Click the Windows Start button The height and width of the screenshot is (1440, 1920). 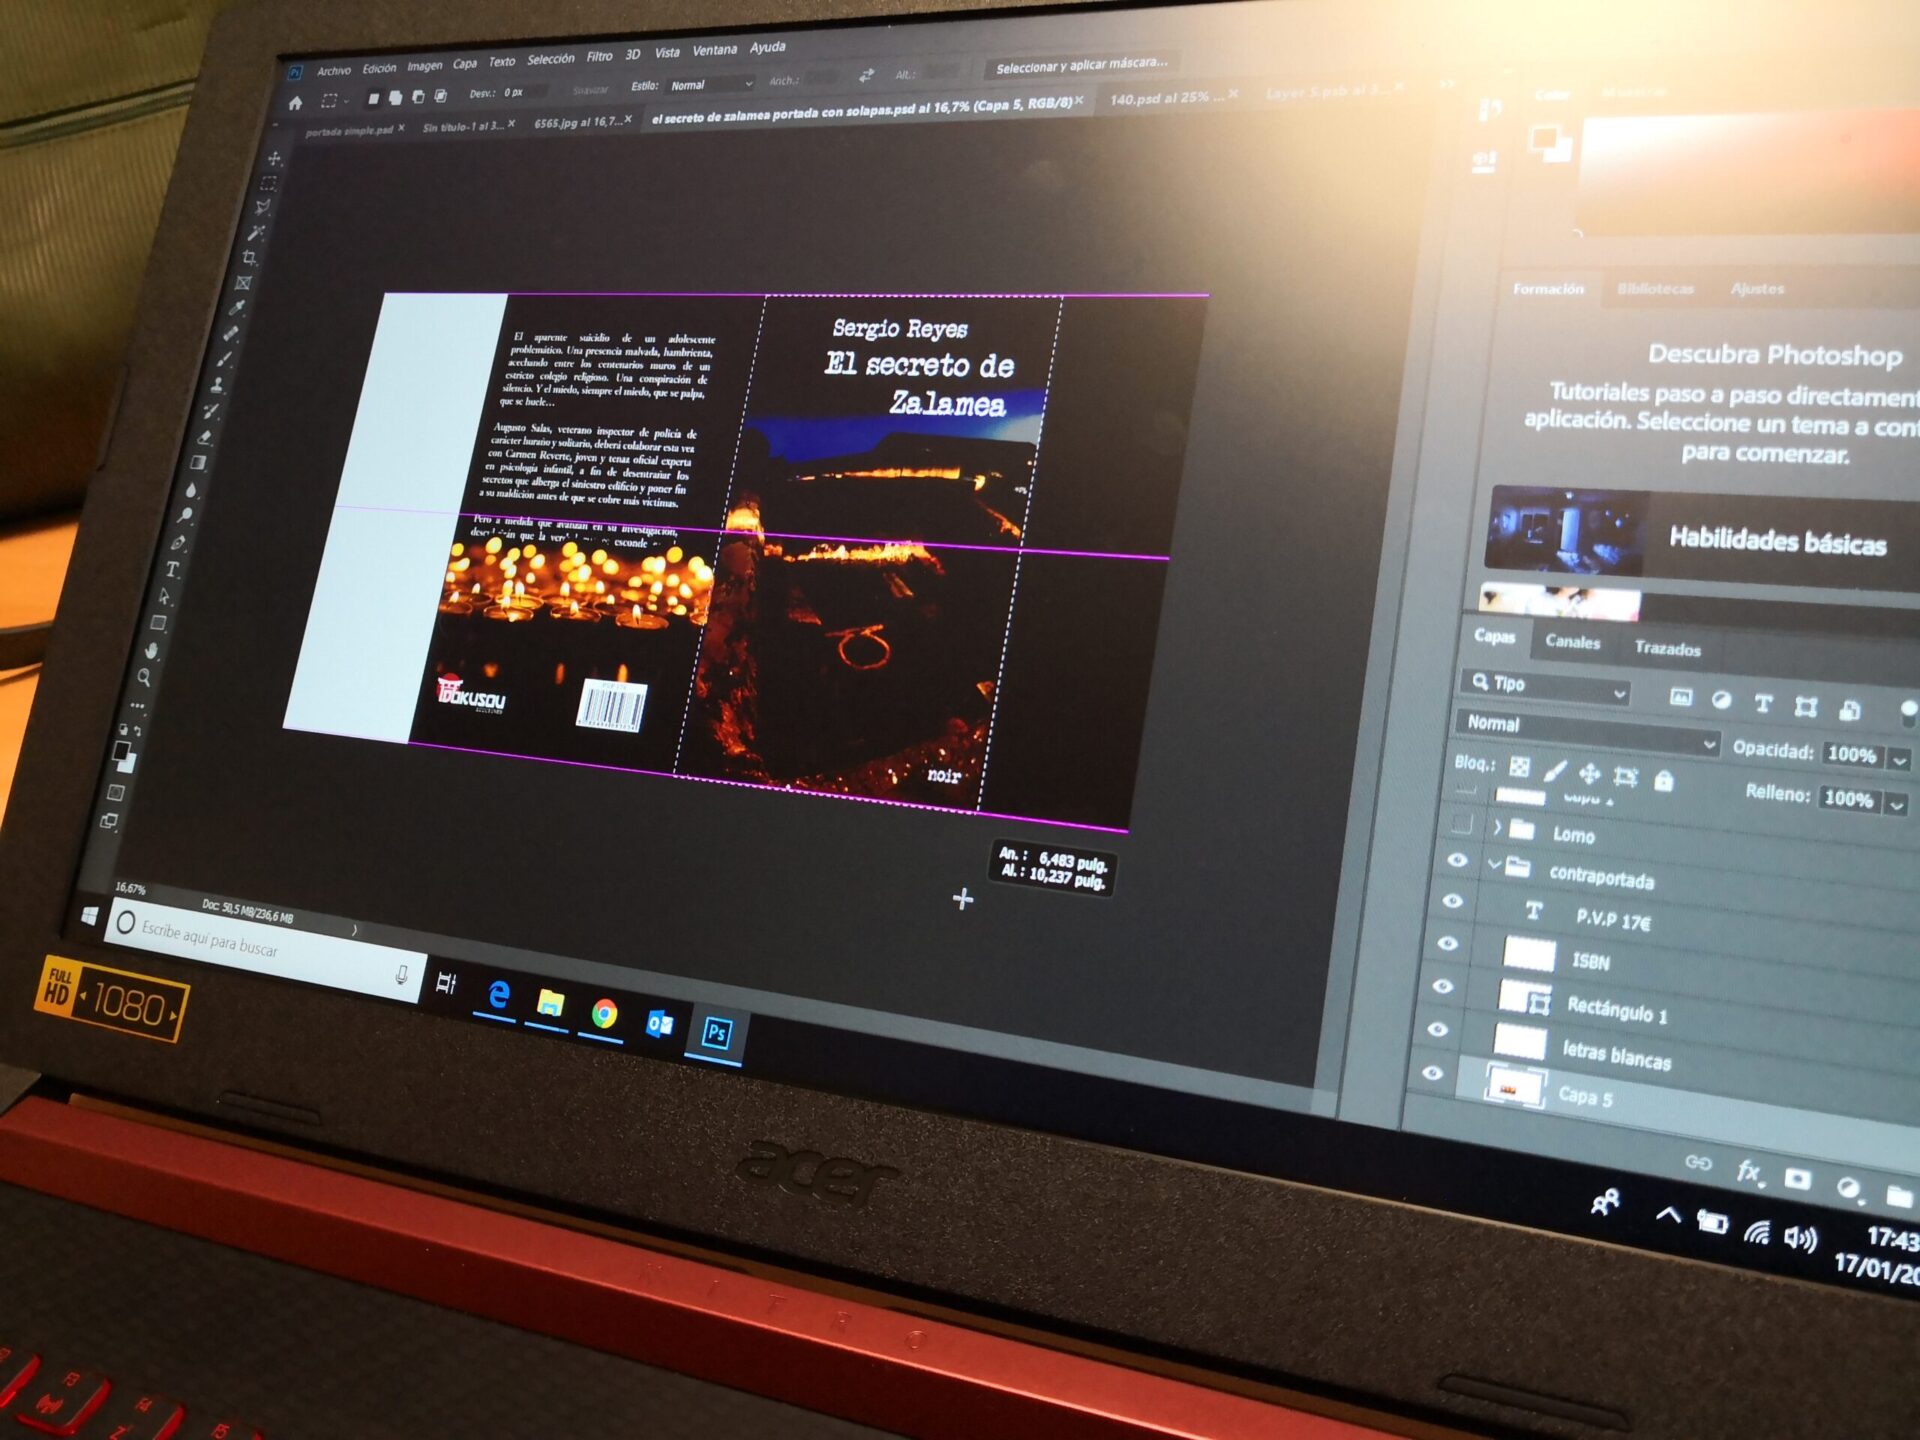pyautogui.click(x=89, y=916)
